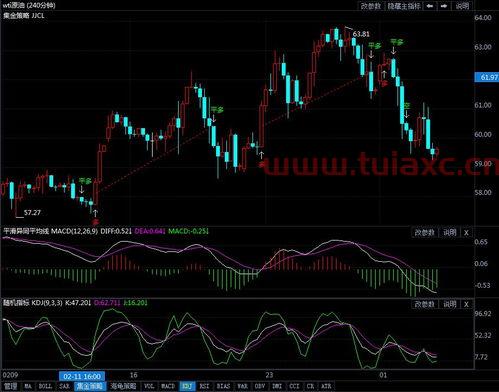The height and width of the screenshot is (392, 499).
Task: Switch to the MACD indicator tab
Action: (x=168, y=386)
